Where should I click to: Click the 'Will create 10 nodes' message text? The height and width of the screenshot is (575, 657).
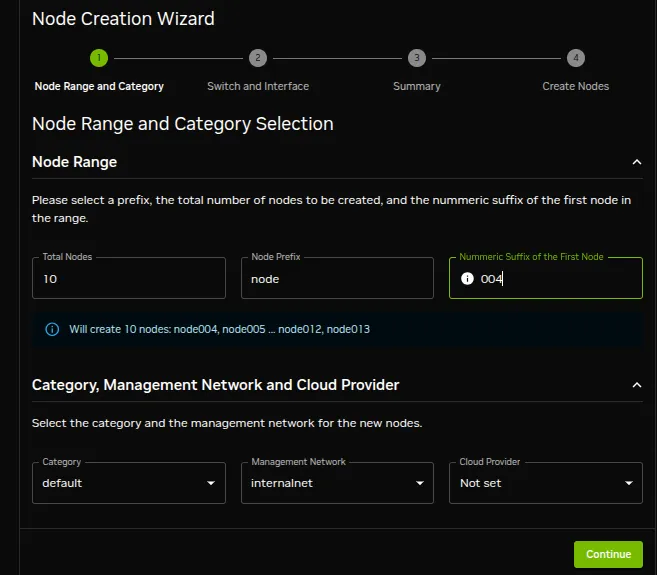pyautogui.click(x=220, y=329)
